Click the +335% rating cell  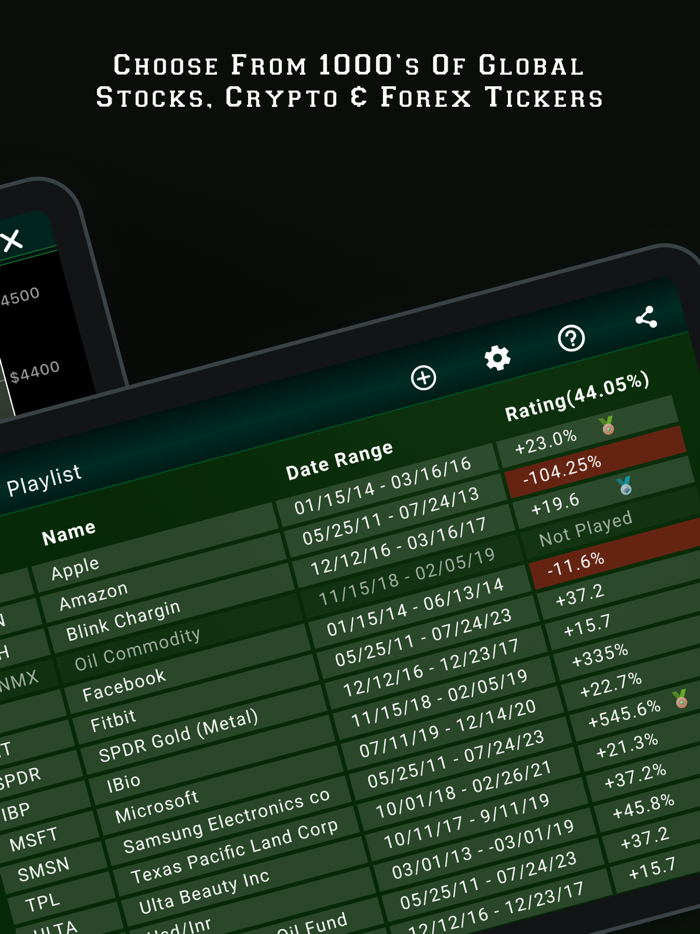coord(599,655)
